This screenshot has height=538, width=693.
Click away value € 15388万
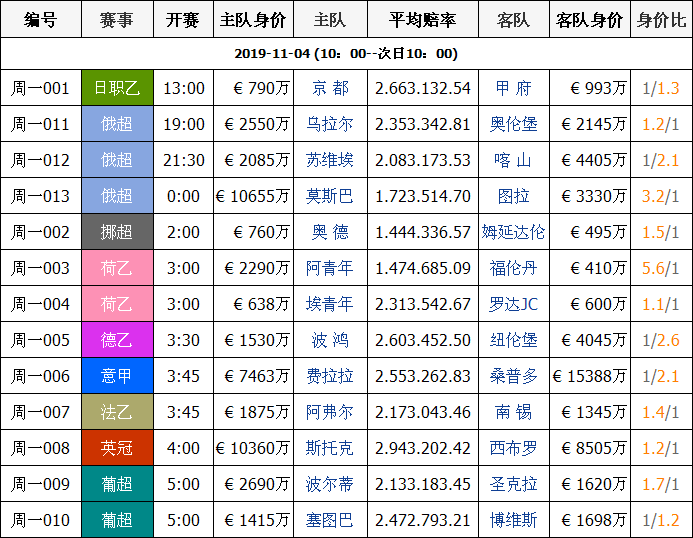click(590, 376)
